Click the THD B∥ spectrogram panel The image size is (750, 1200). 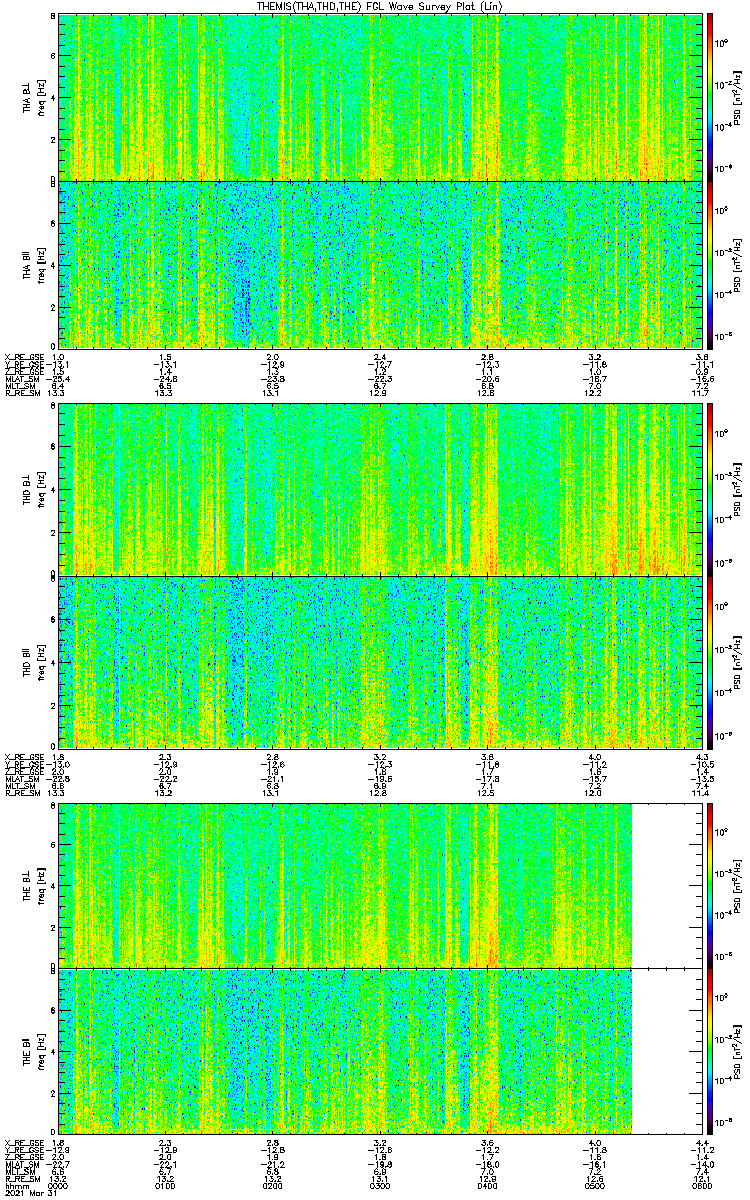(380, 661)
